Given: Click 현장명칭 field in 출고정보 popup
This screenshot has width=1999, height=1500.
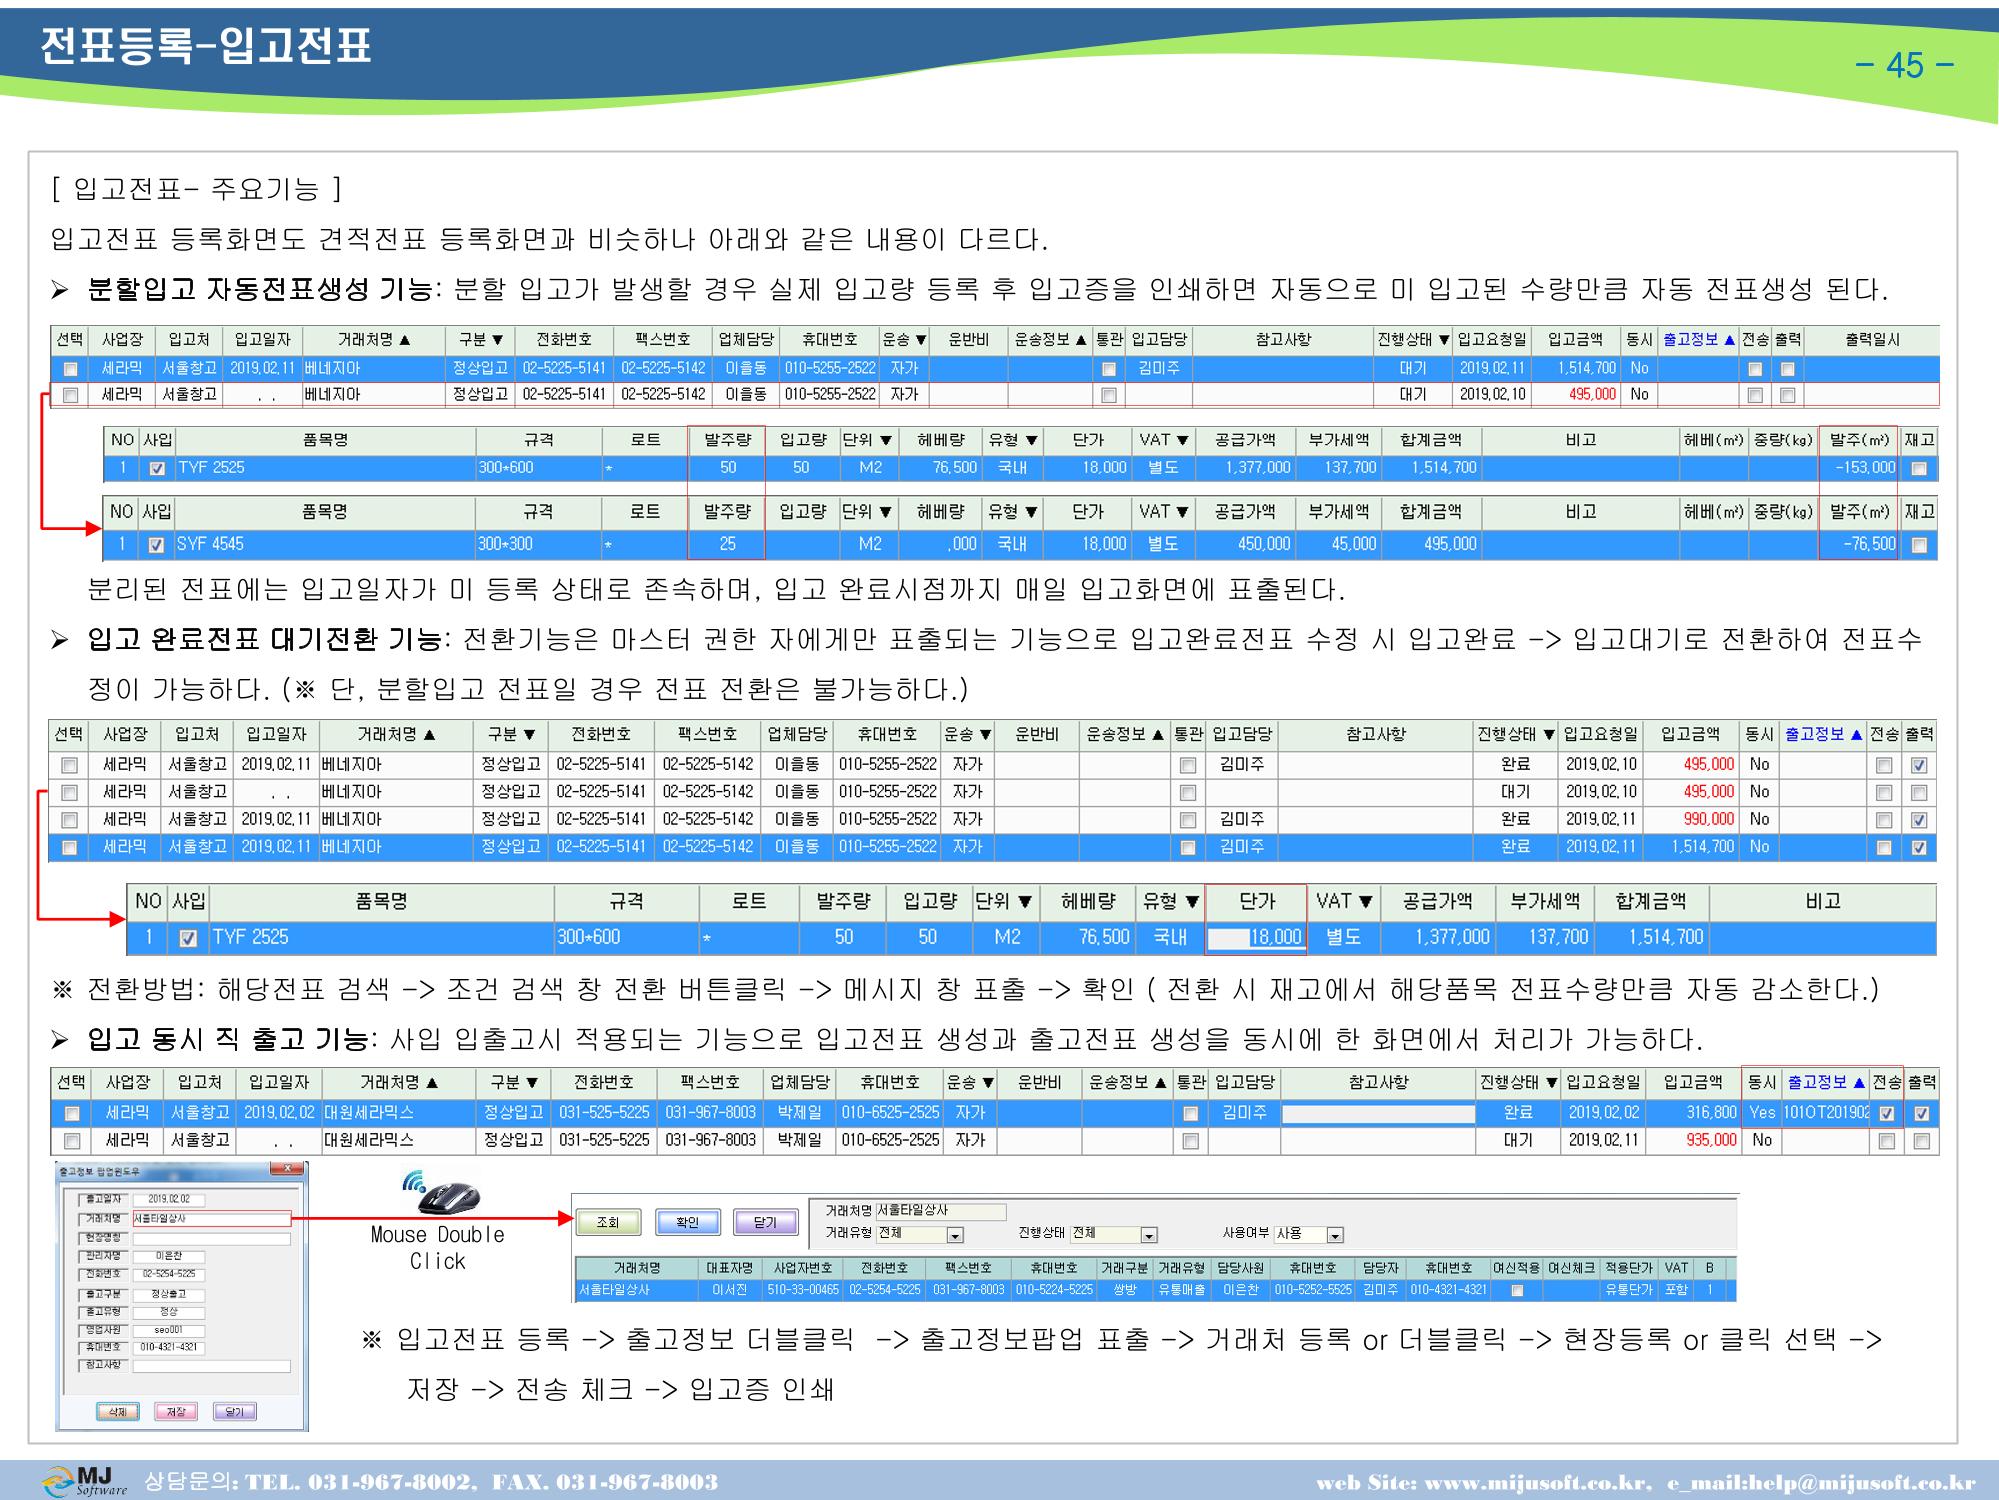Looking at the screenshot, I should pyautogui.click(x=211, y=1238).
